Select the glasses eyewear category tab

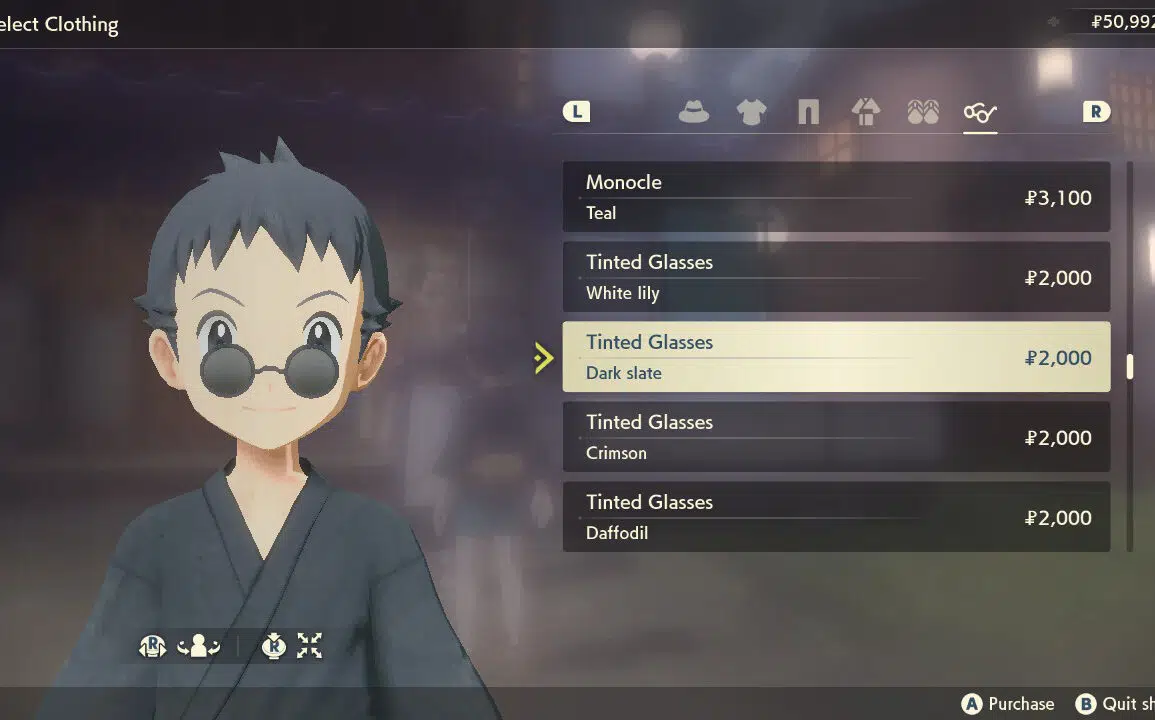tap(980, 113)
